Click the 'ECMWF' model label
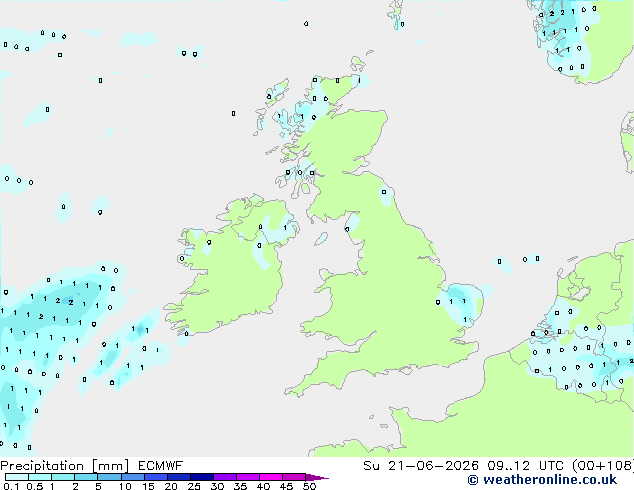Image resolution: width=634 pixels, height=490 pixels. coord(161,466)
